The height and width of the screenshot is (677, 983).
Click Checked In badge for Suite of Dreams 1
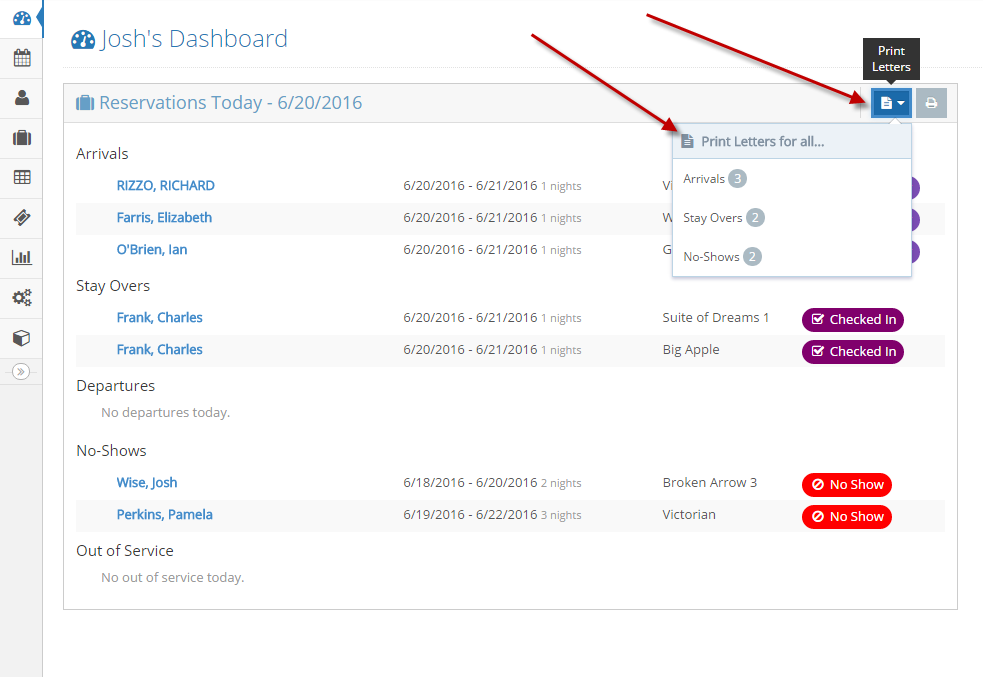point(852,320)
